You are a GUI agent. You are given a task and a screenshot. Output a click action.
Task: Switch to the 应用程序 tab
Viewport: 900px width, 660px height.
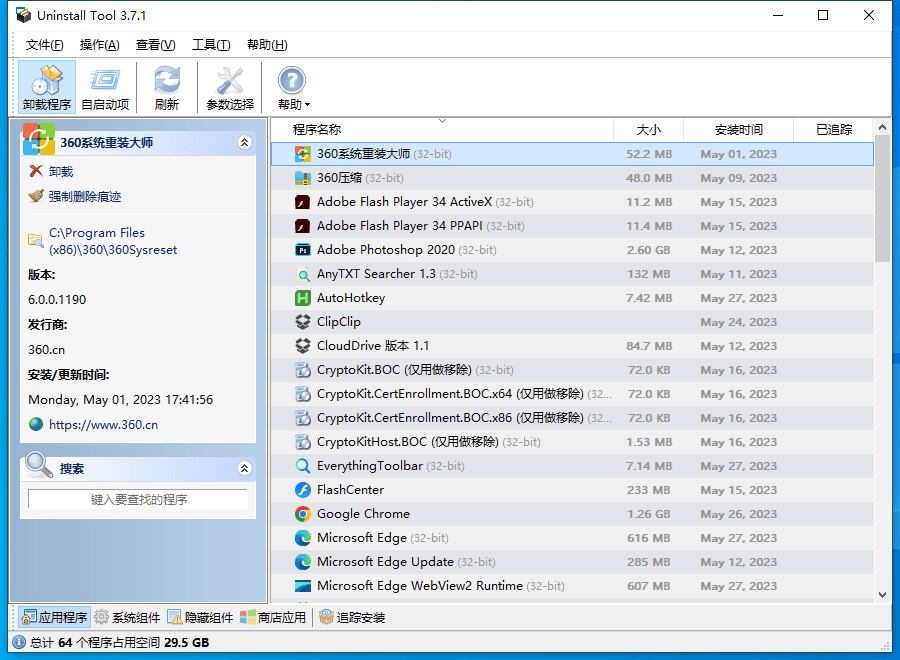point(54,618)
